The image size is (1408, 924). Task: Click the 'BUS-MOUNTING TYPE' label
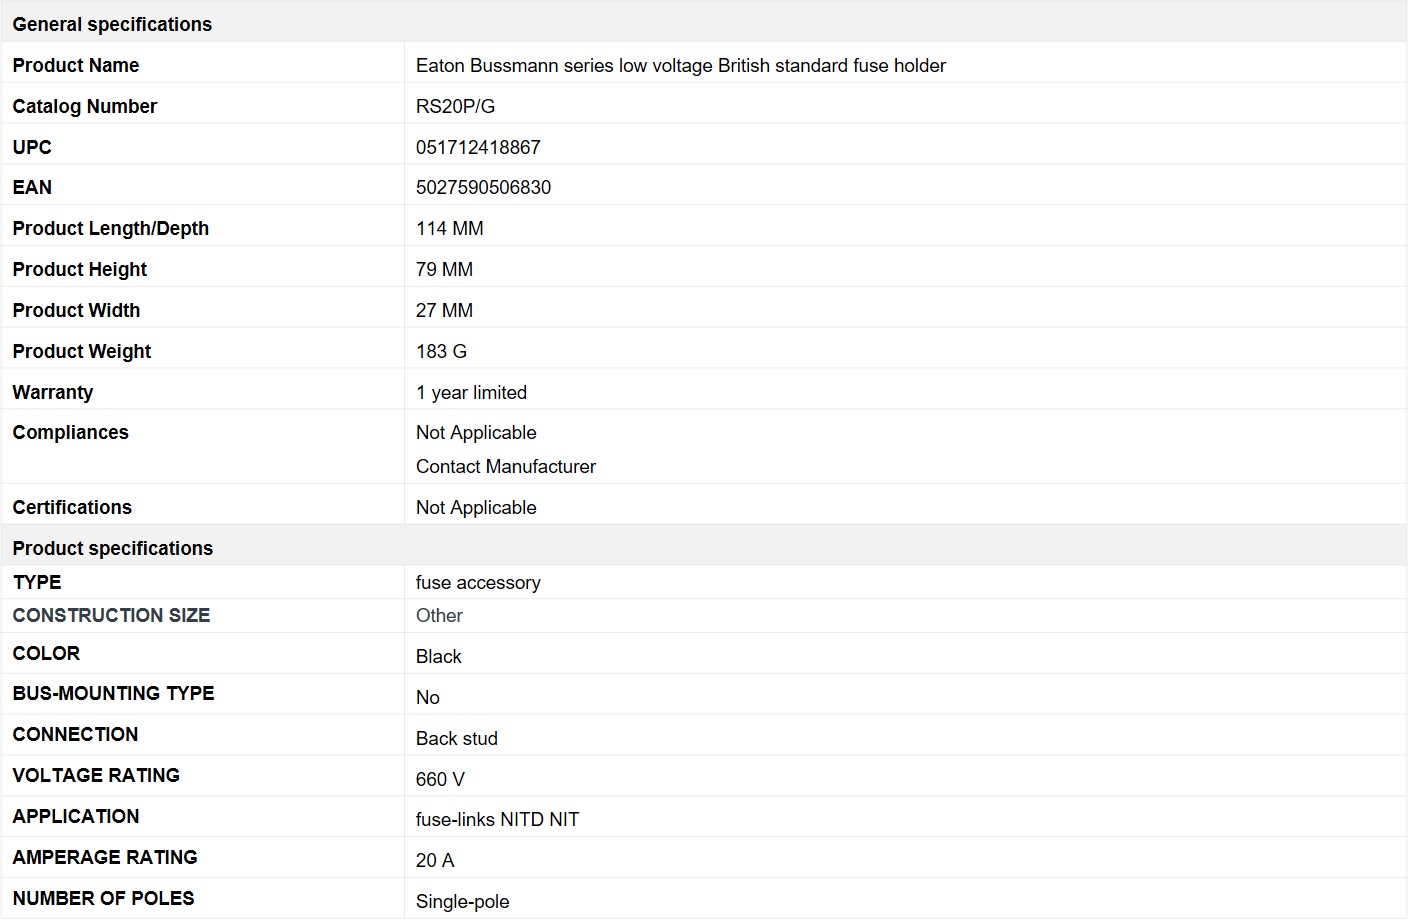pos(114,693)
